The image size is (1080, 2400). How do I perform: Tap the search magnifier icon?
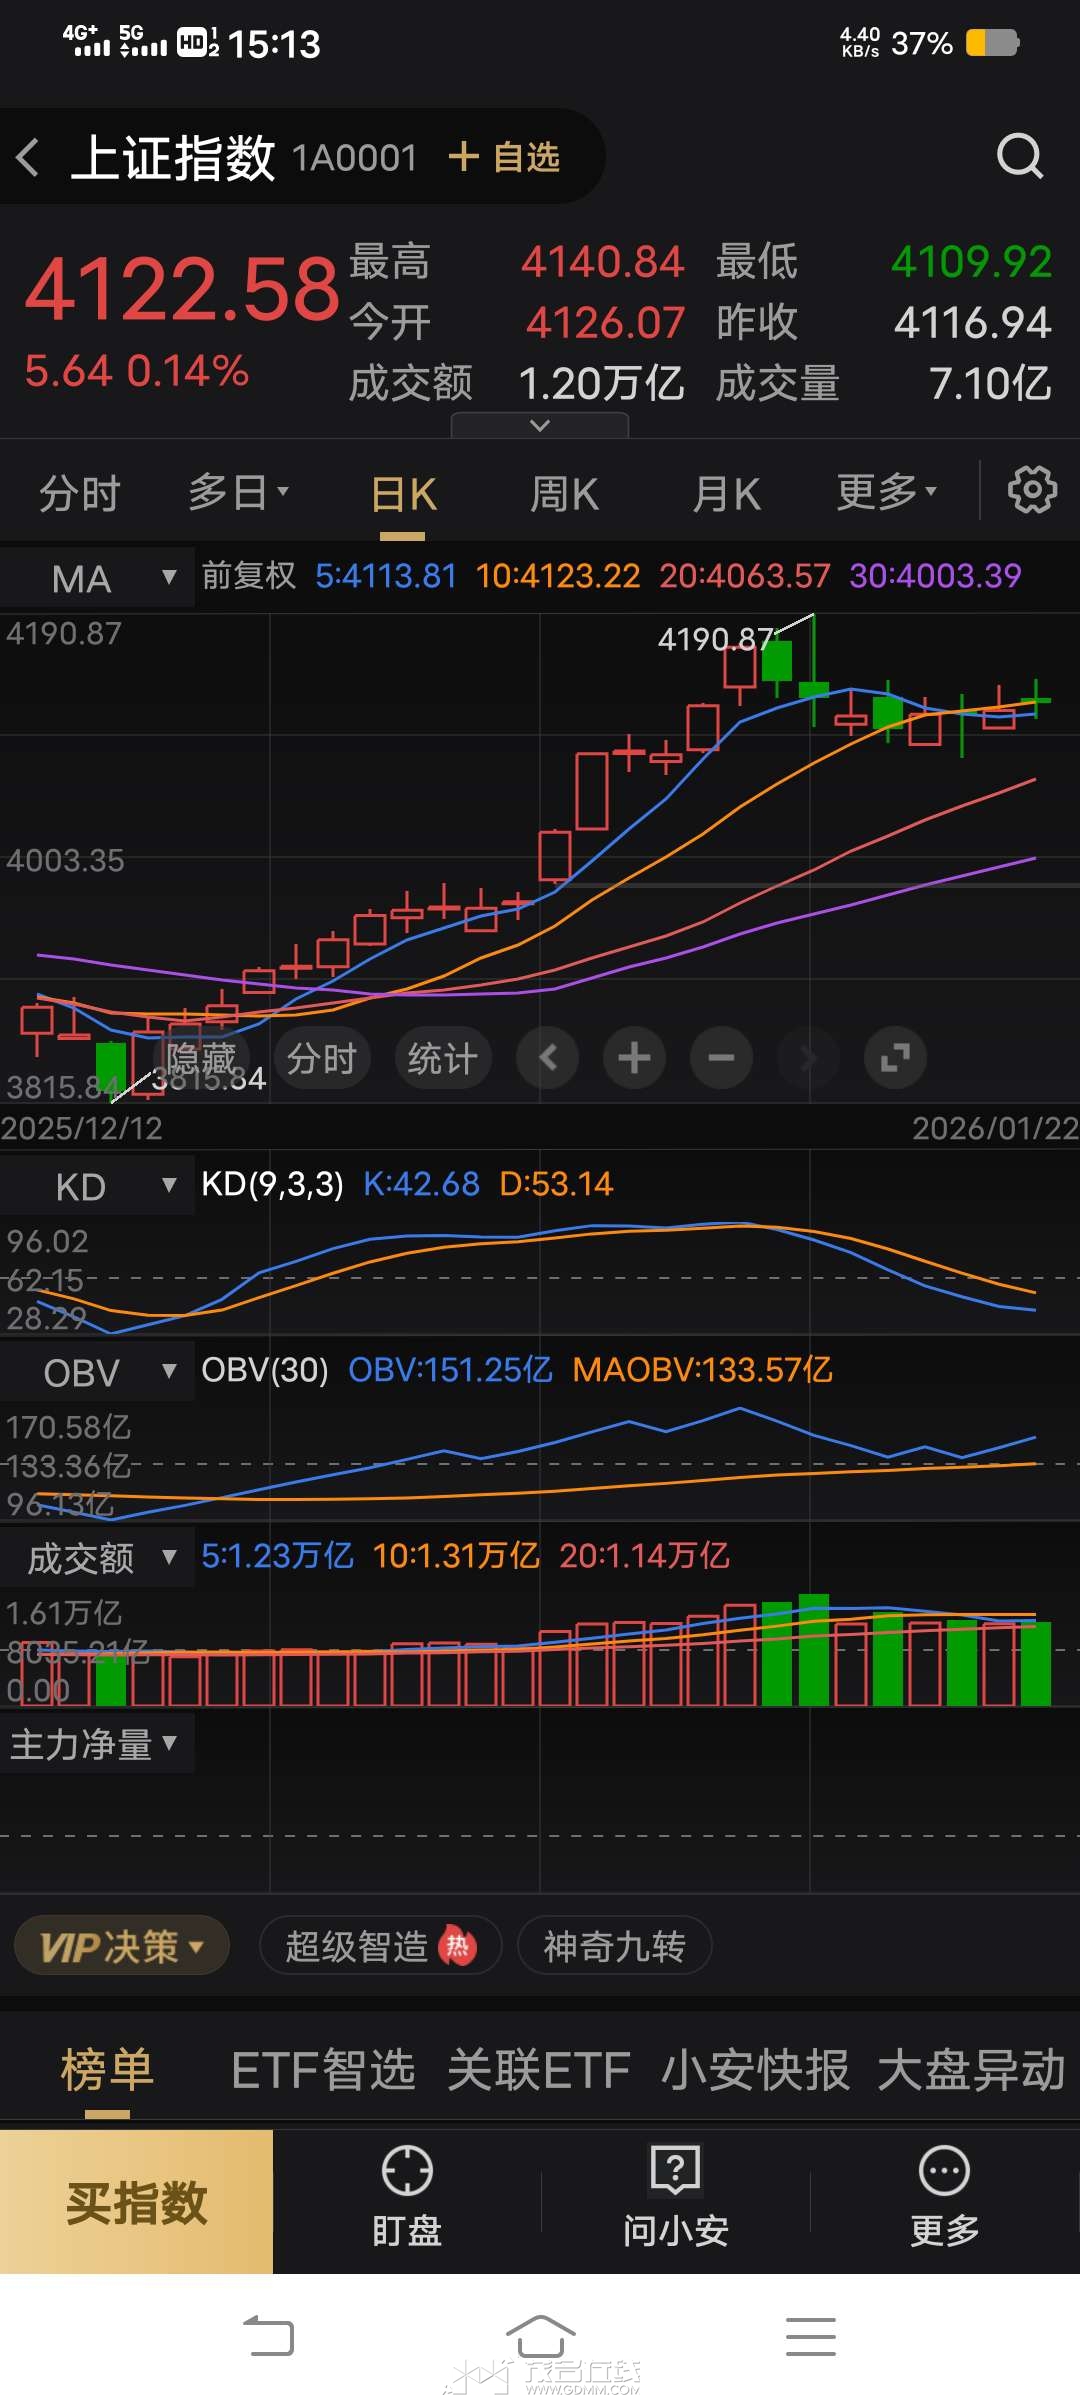tap(1019, 157)
